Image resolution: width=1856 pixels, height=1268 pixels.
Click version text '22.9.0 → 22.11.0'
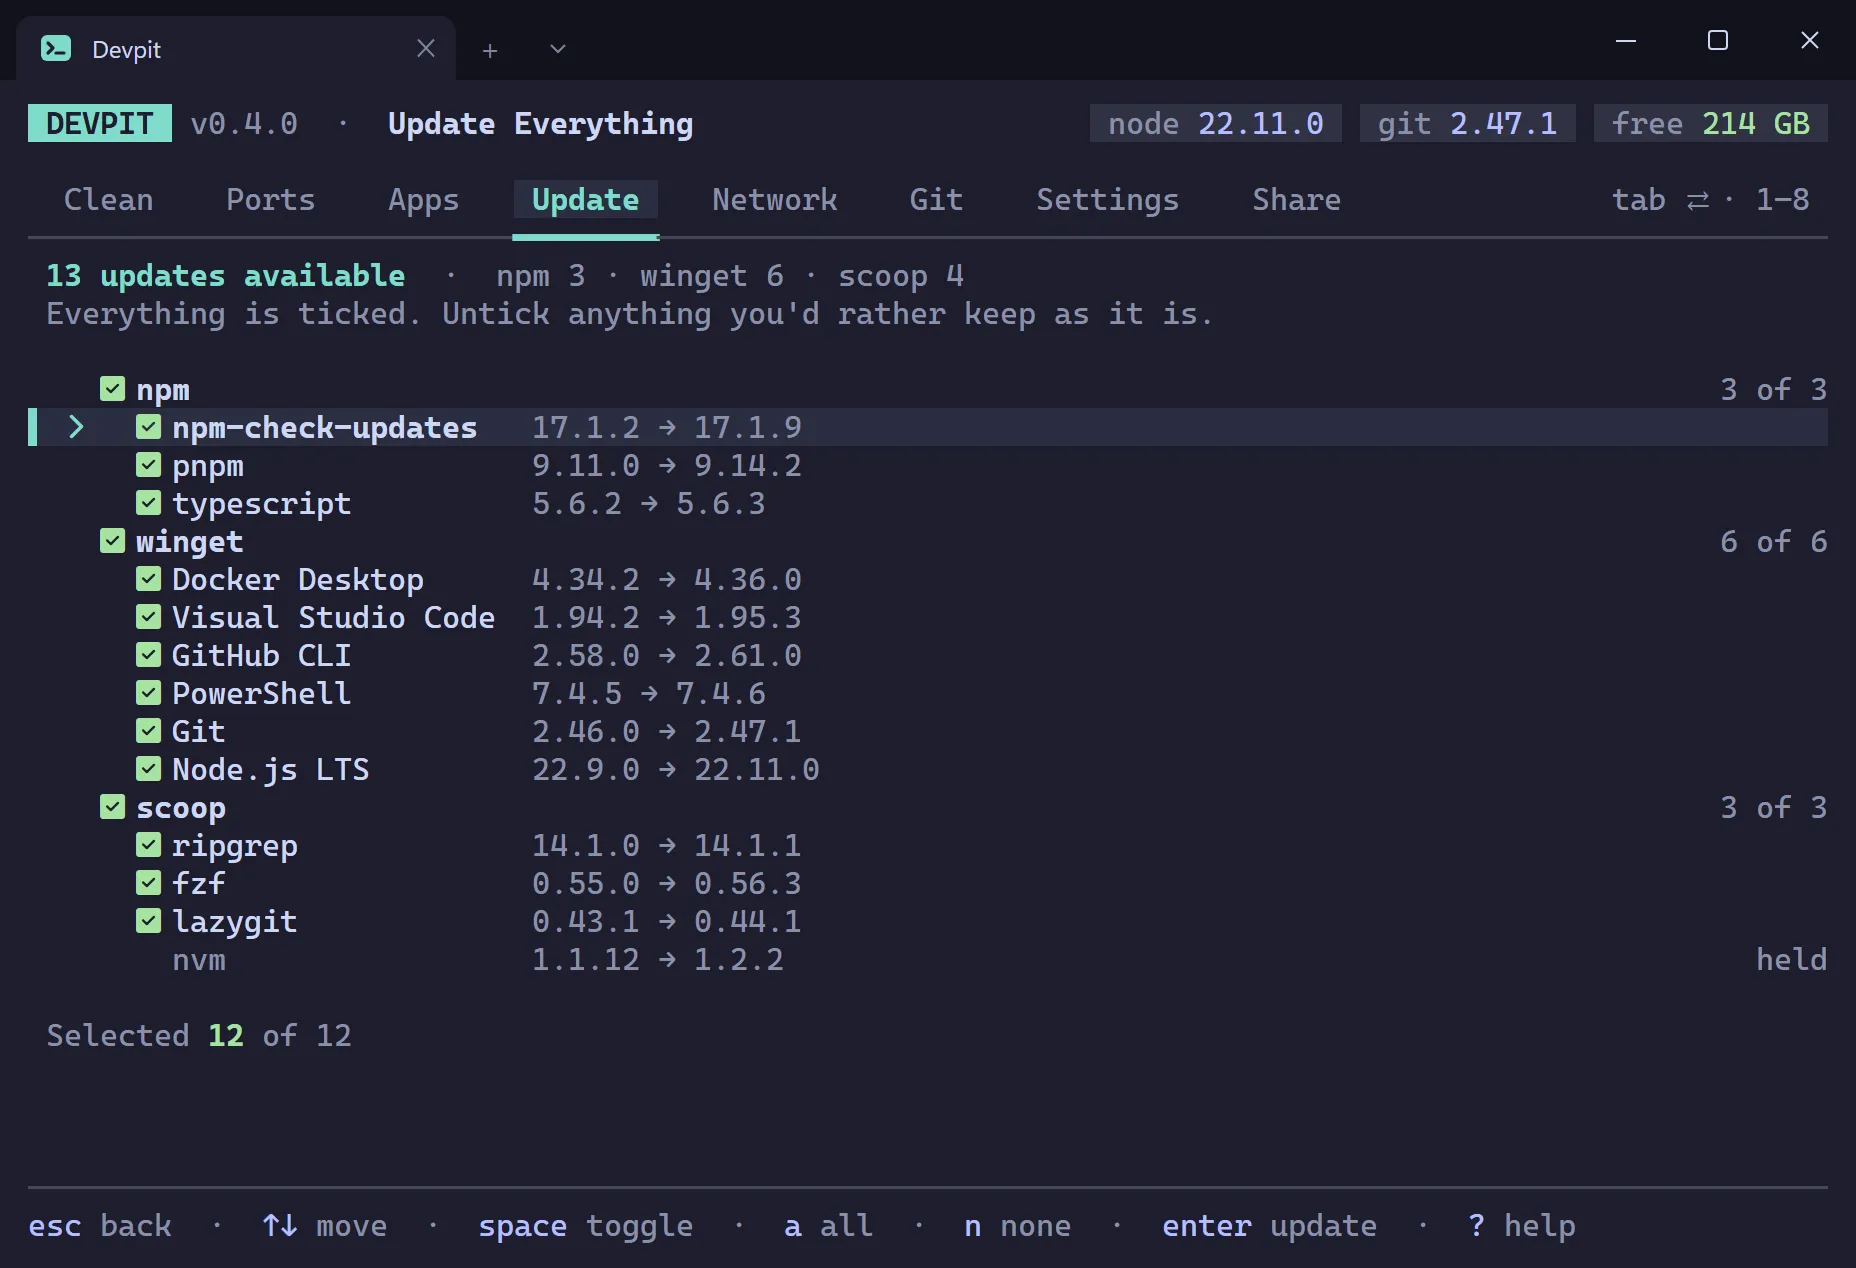(676, 769)
